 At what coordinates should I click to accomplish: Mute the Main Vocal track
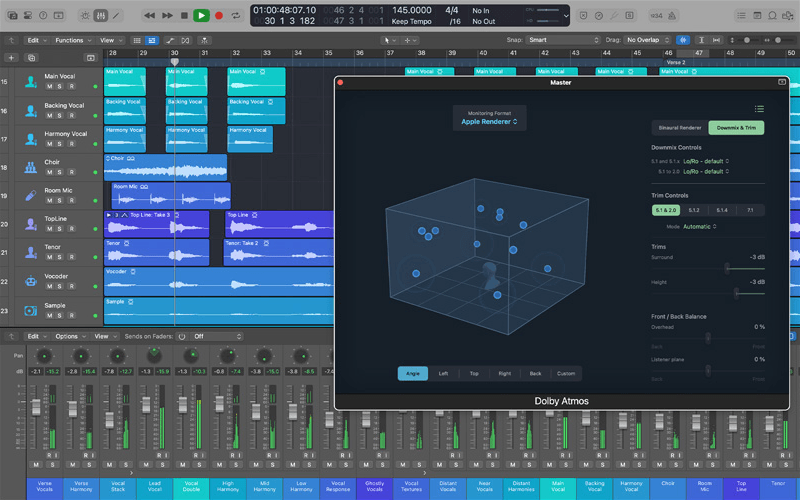coord(49,87)
